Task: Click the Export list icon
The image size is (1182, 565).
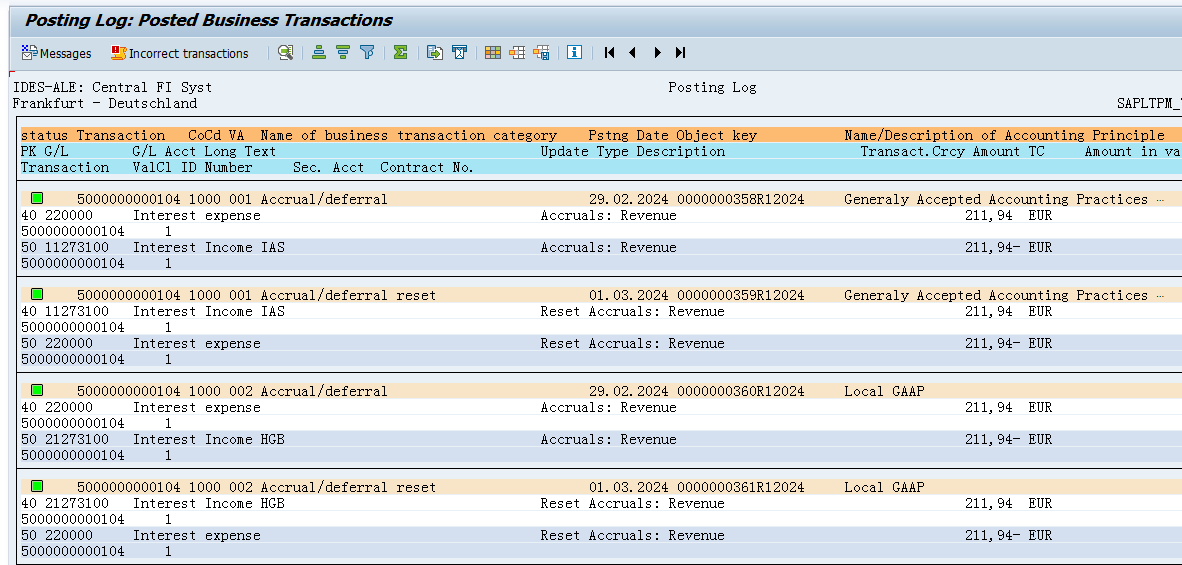Action: [435, 53]
